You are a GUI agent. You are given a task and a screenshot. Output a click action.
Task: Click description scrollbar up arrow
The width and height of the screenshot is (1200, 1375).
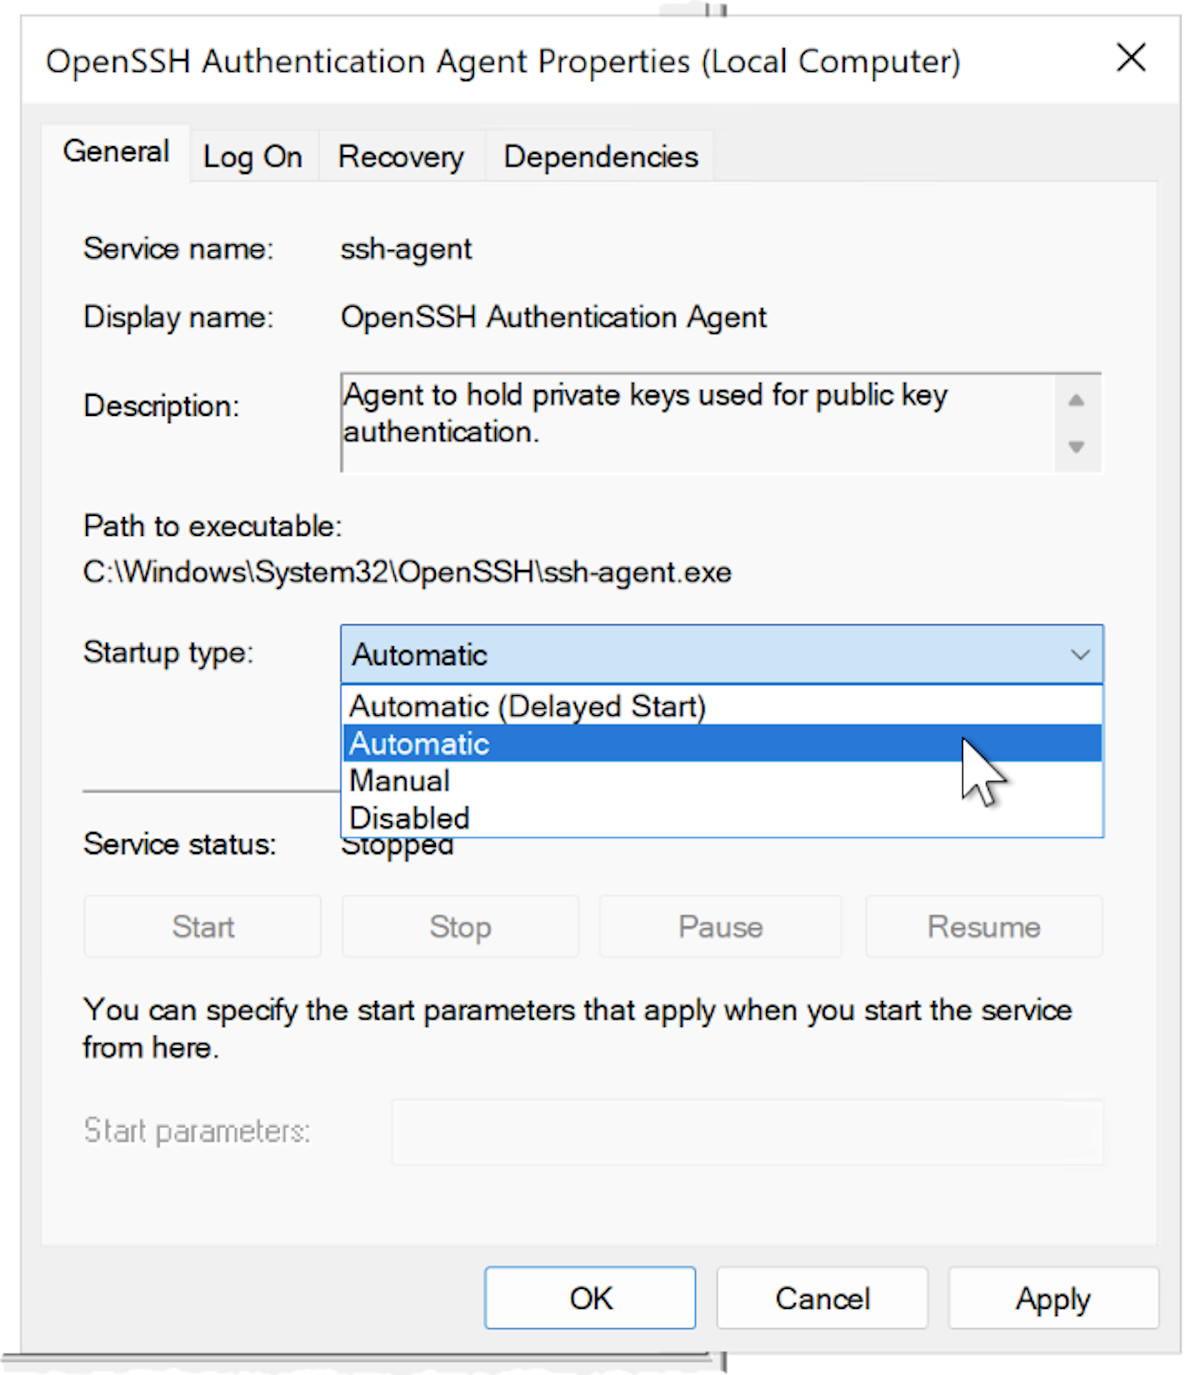click(1077, 400)
